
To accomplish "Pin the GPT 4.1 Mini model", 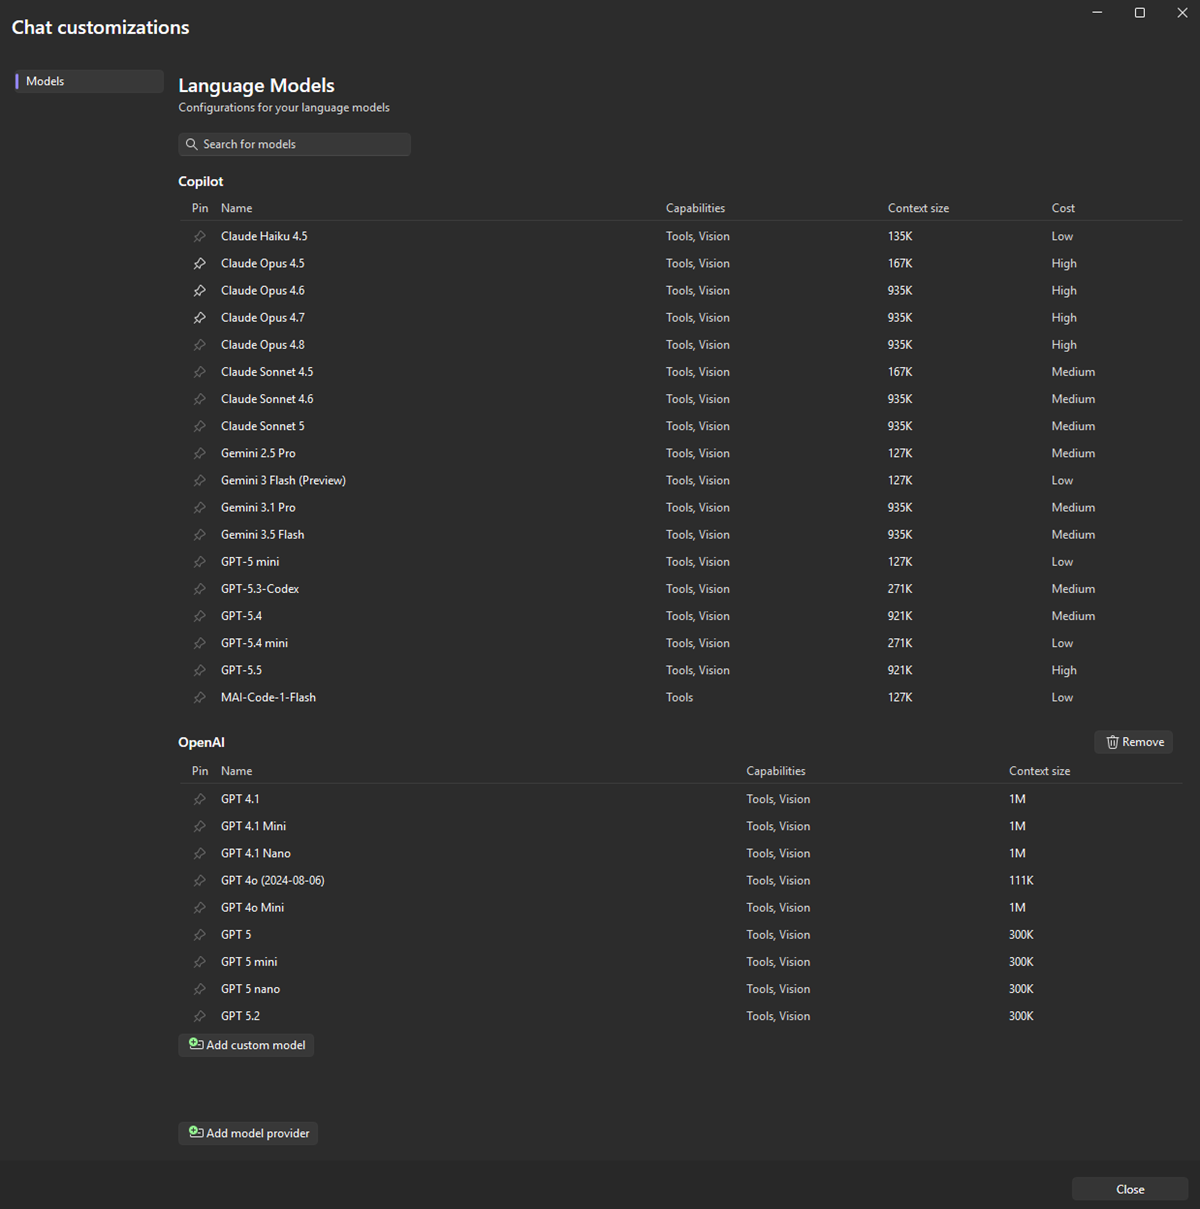I will 199,826.
